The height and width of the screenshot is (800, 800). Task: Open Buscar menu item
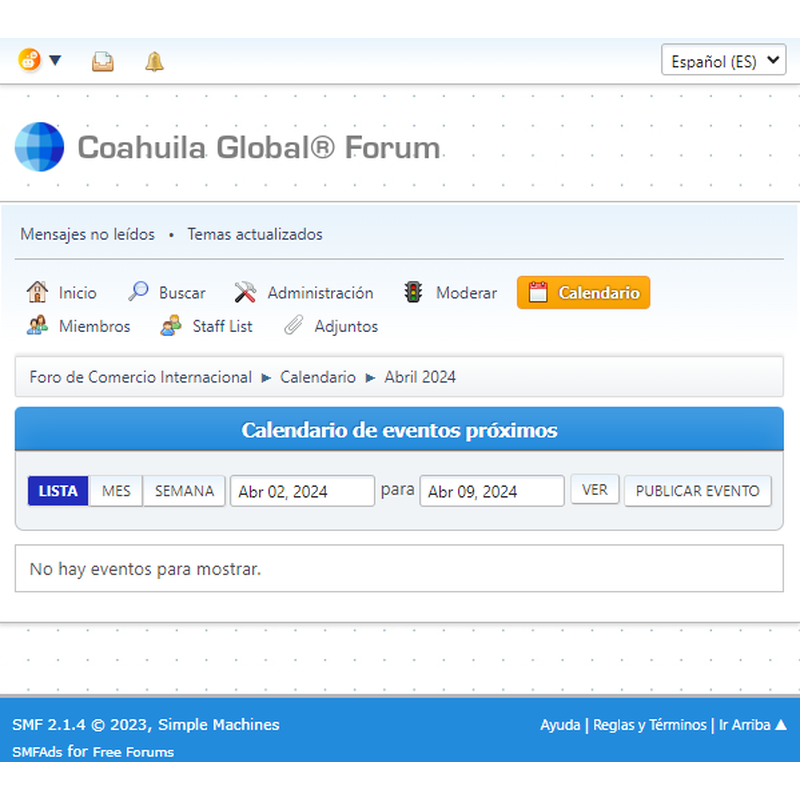[182, 293]
